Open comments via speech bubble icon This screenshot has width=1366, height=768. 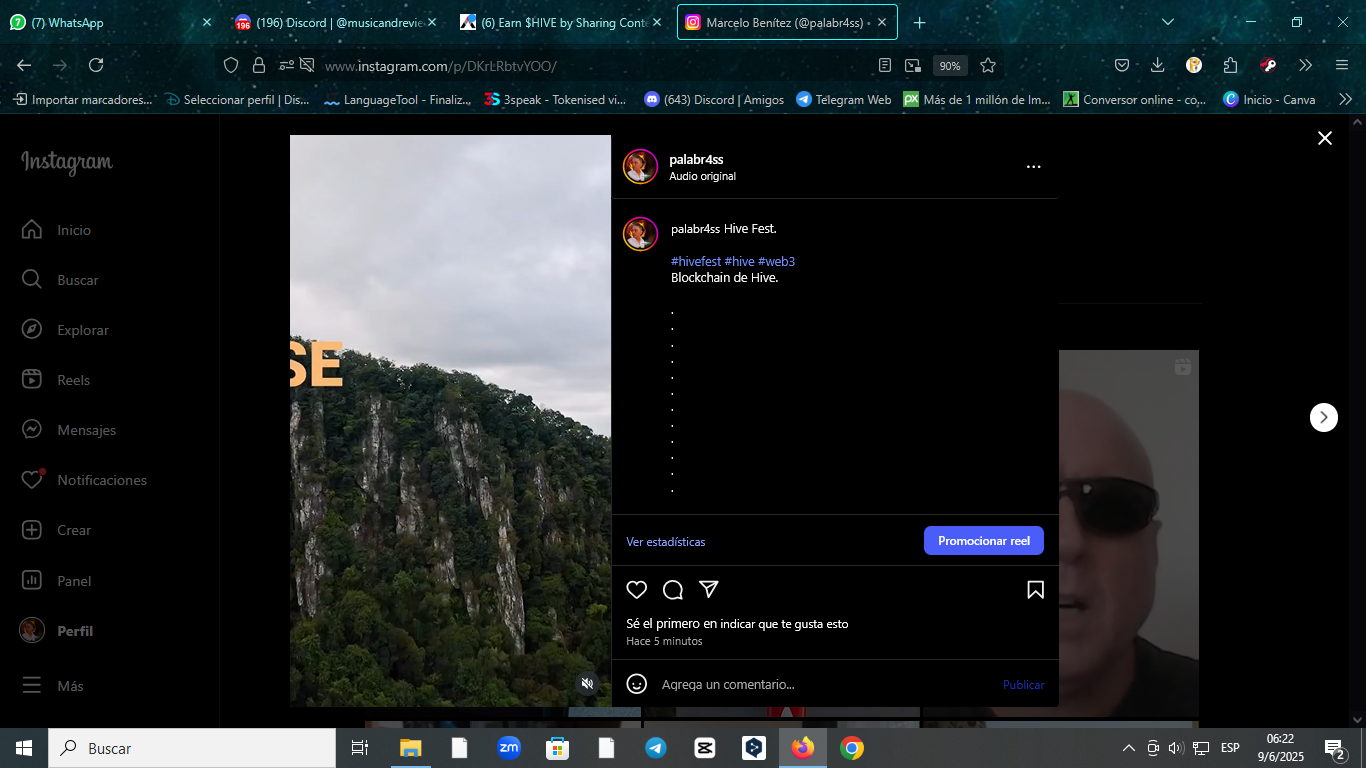coord(673,590)
